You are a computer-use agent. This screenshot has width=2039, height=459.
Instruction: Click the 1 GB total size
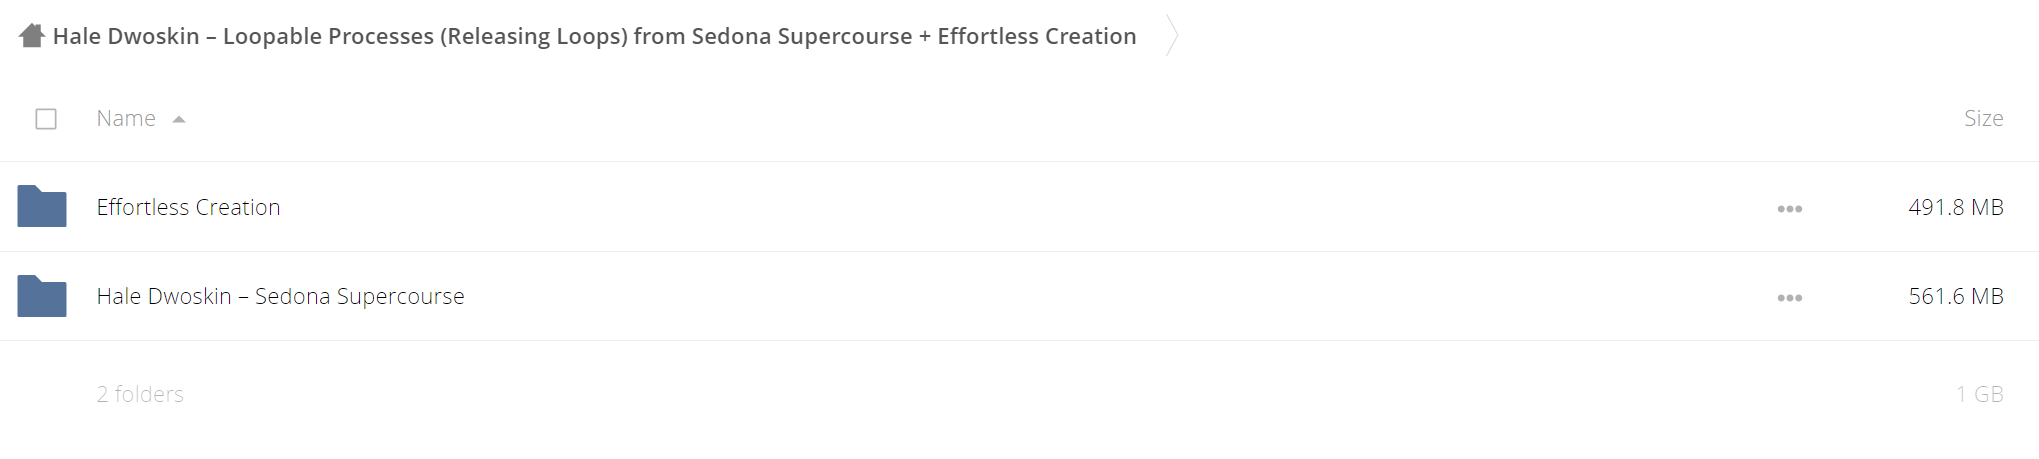click(1979, 394)
